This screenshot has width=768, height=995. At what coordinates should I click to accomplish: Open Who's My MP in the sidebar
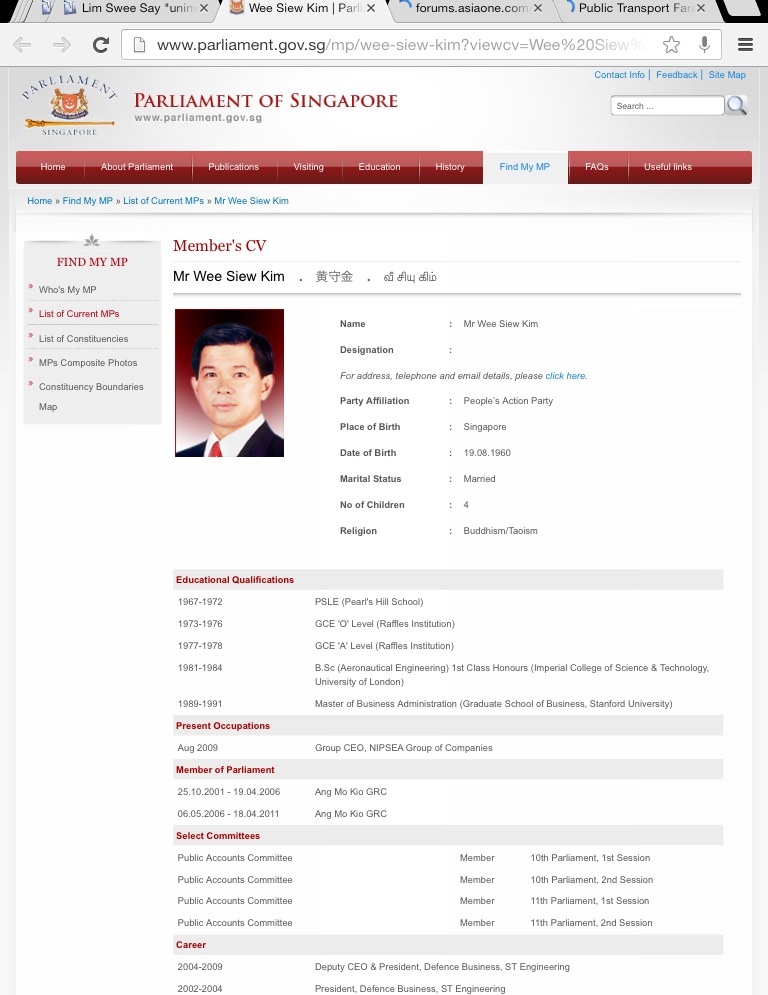click(67, 289)
